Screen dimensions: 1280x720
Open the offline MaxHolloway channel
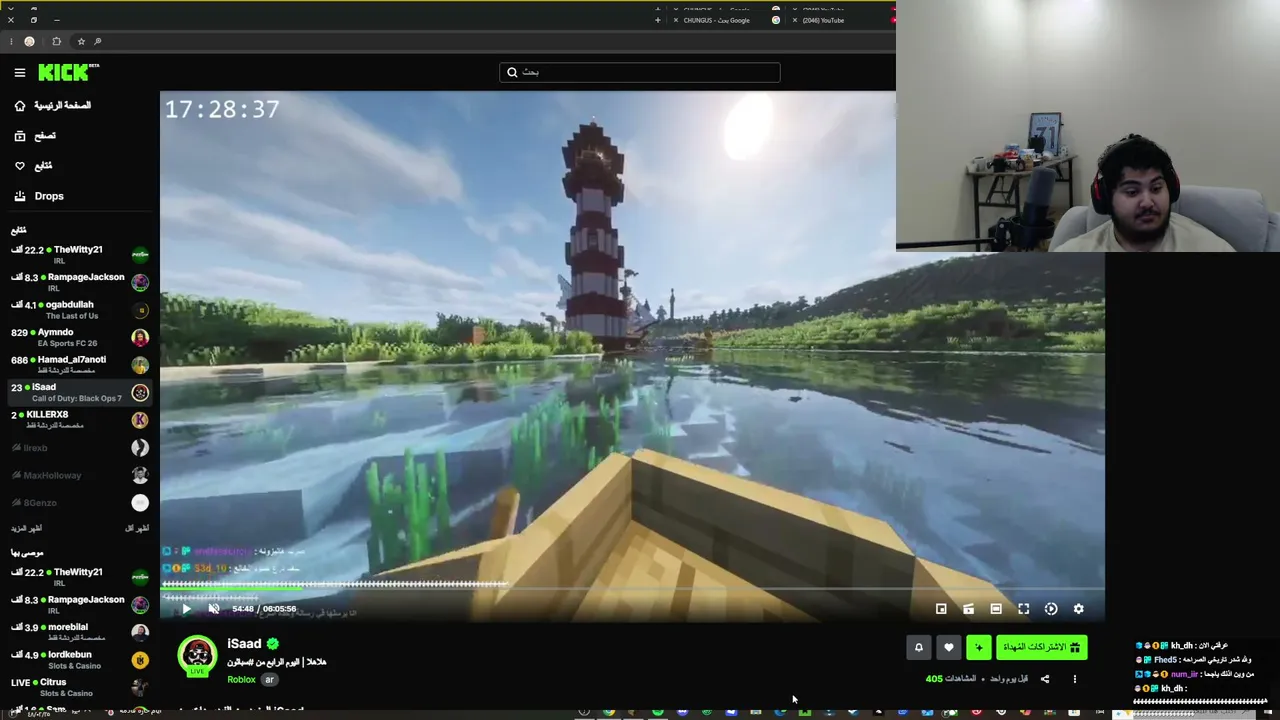tap(78, 475)
